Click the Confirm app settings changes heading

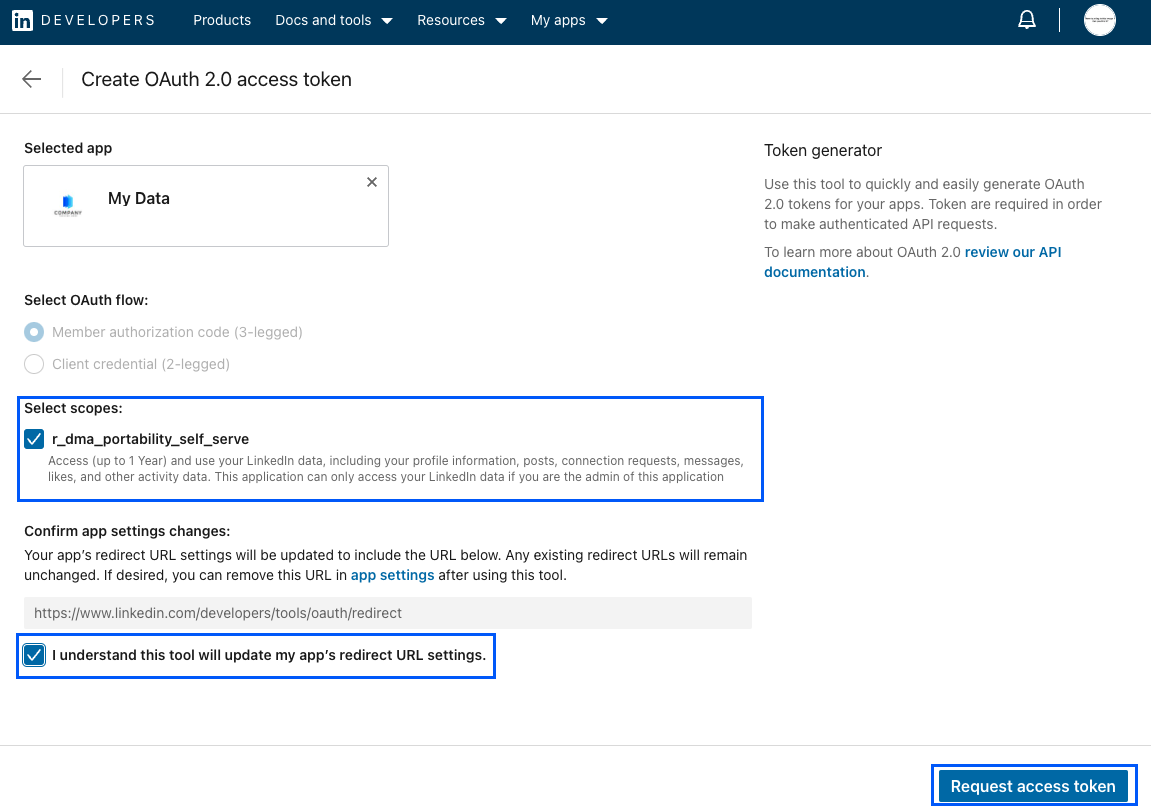click(127, 531)
